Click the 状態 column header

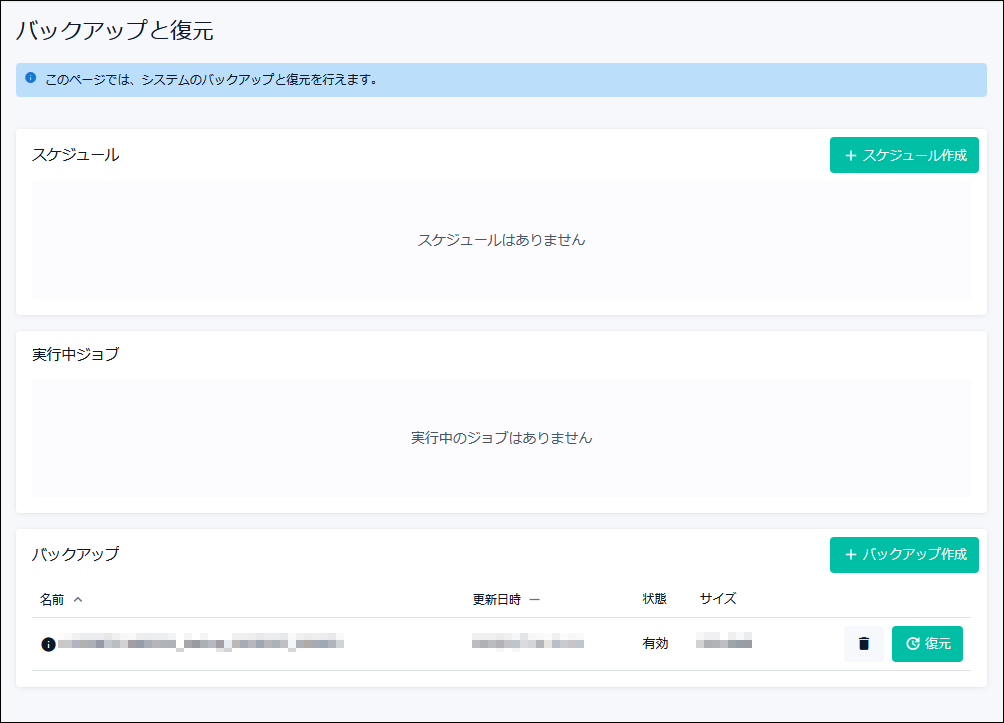point(654,599)
